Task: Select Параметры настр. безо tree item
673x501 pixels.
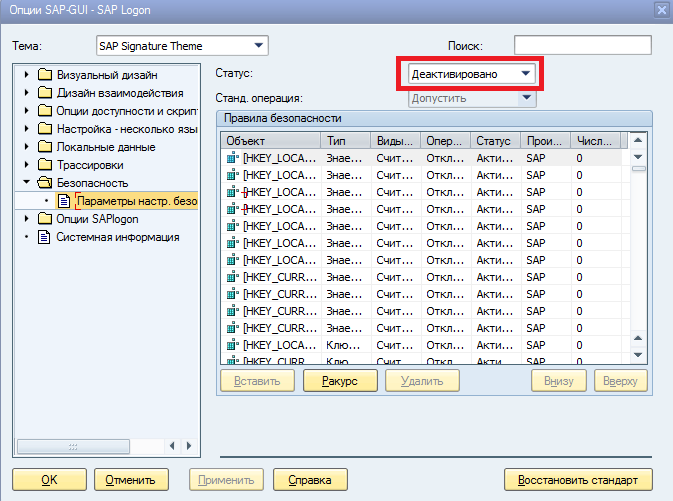Action: pos(136,201)
